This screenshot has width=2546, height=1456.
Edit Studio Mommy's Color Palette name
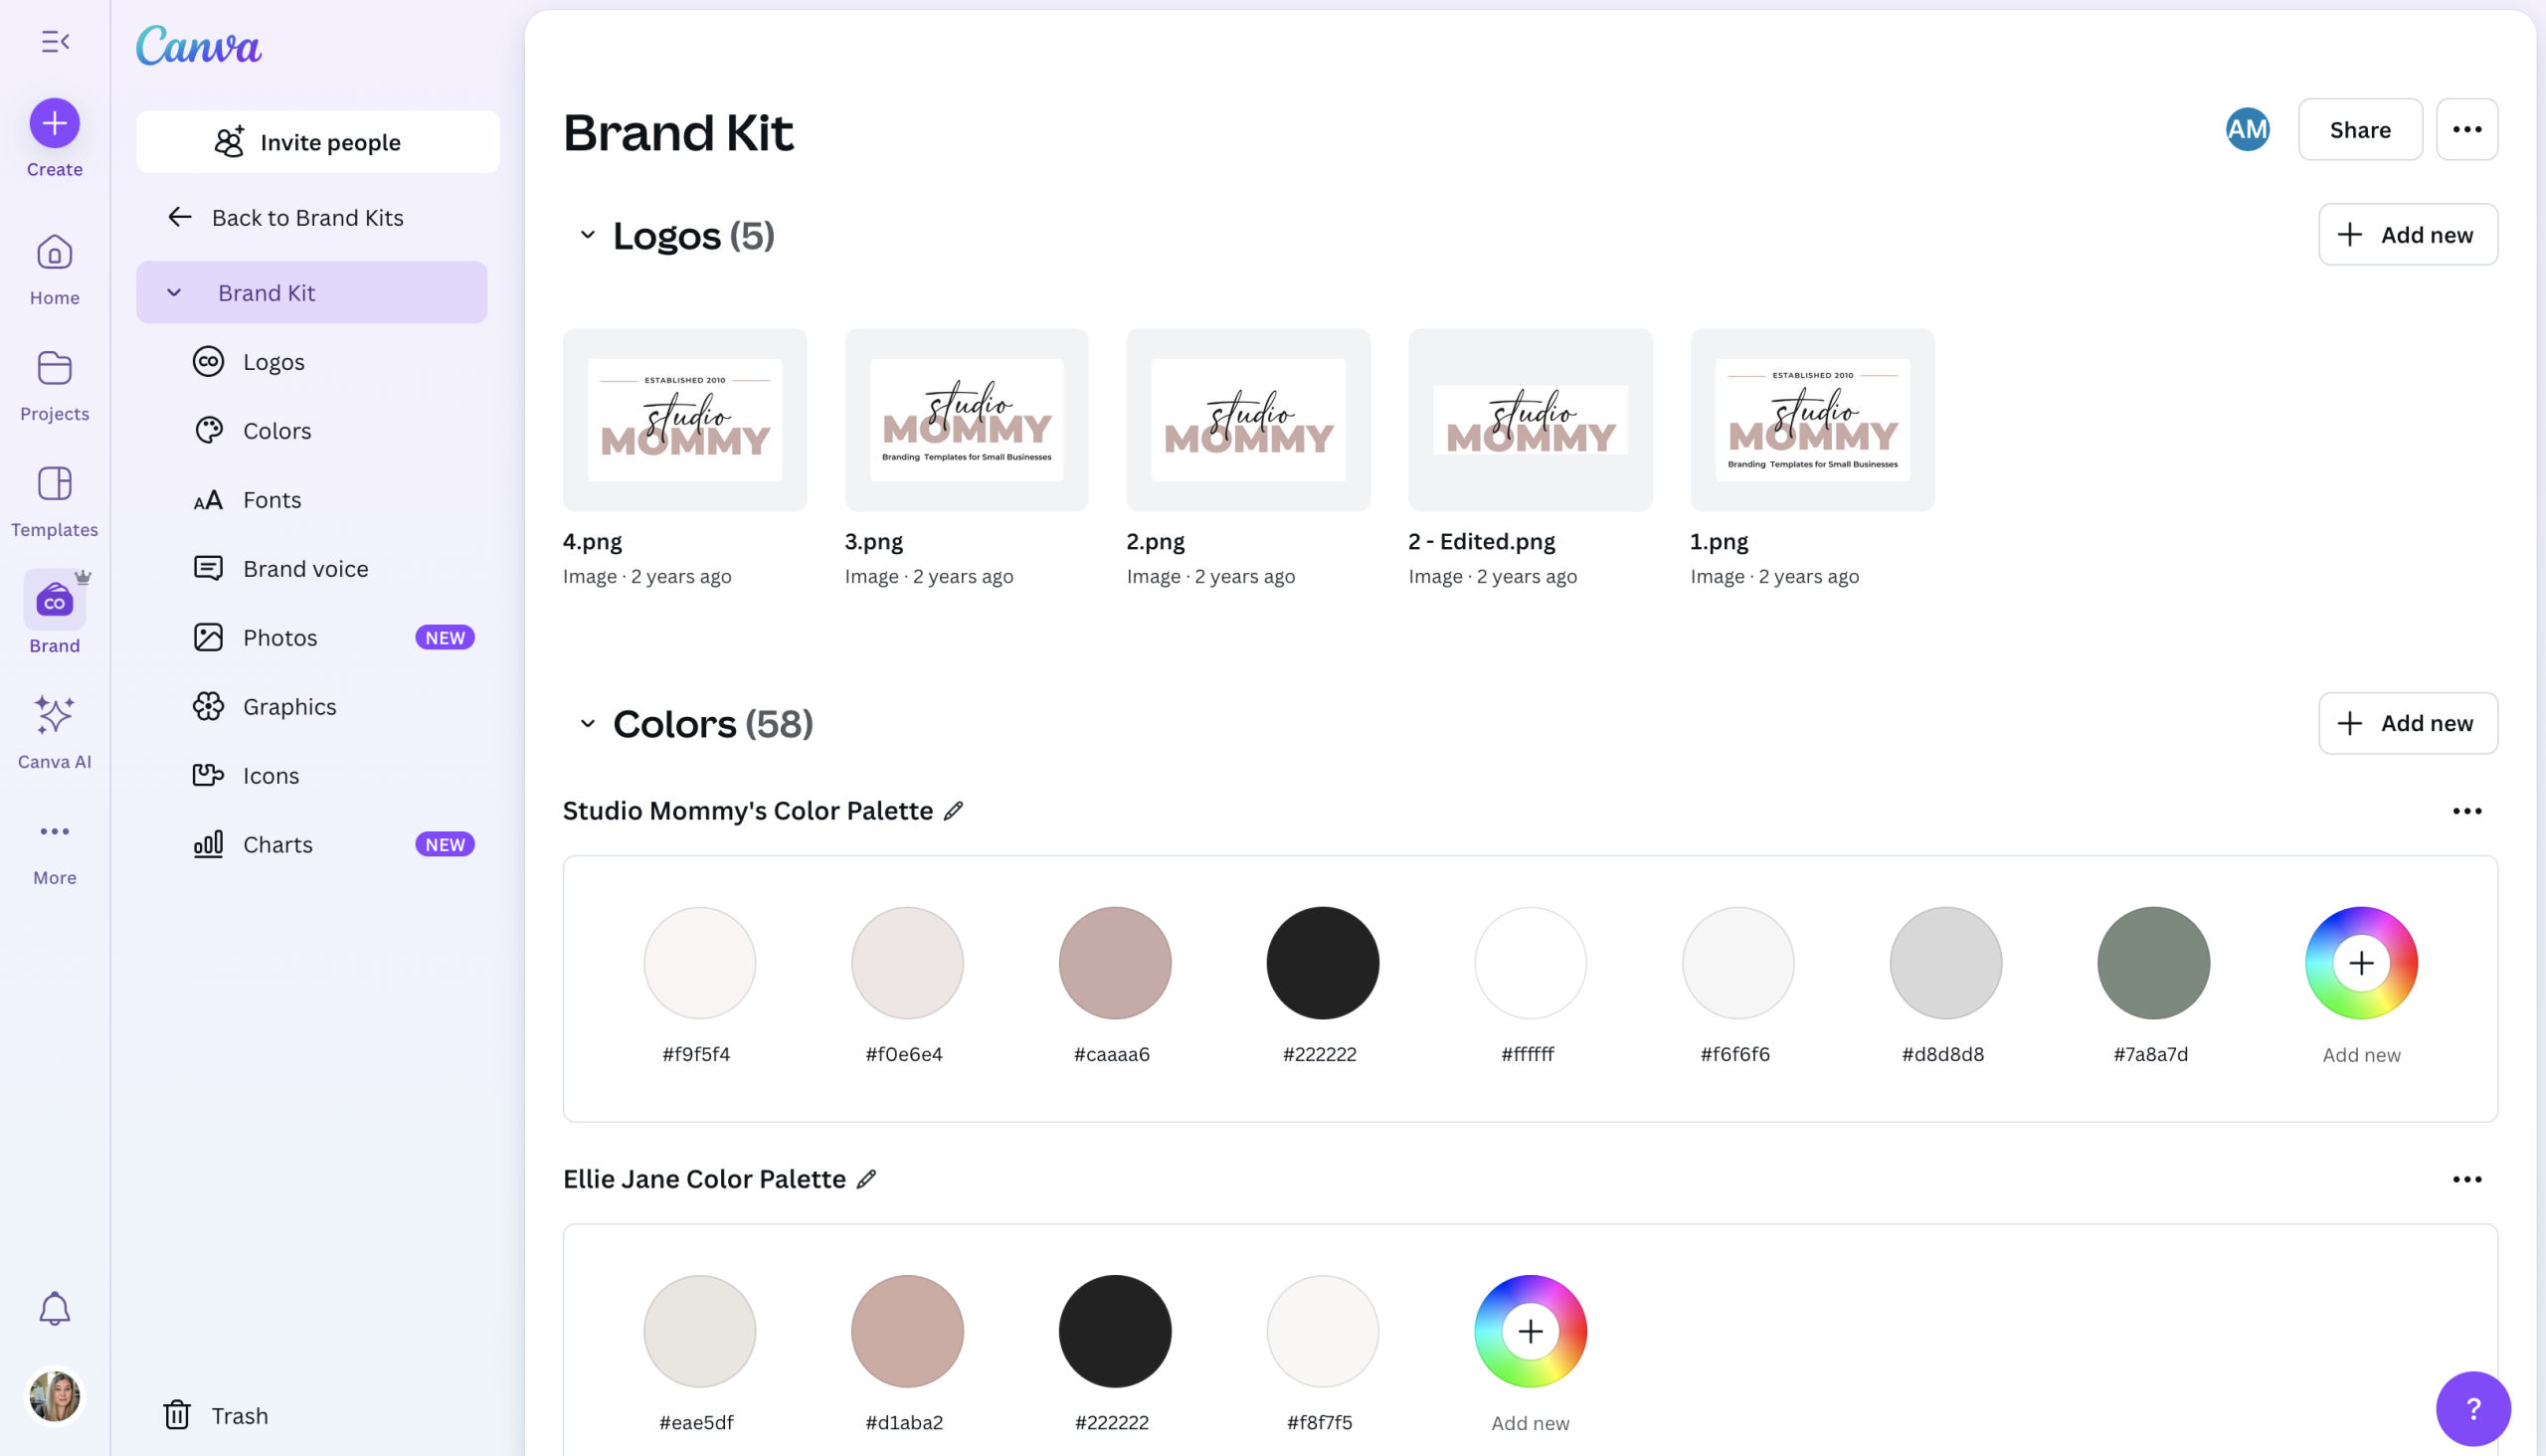(954, 811)
